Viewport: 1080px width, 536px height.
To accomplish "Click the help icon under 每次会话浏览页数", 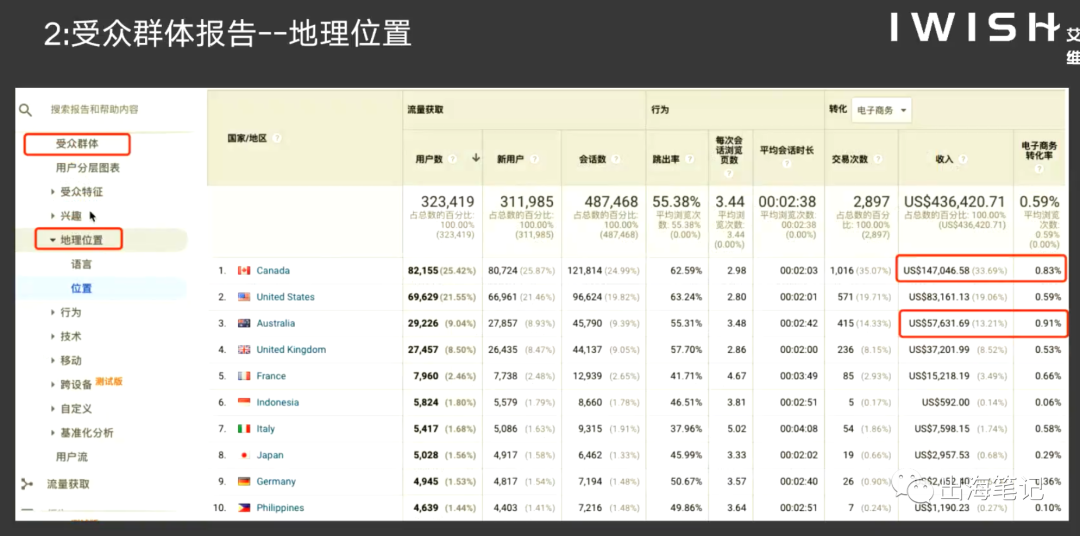I will [729, 174].
